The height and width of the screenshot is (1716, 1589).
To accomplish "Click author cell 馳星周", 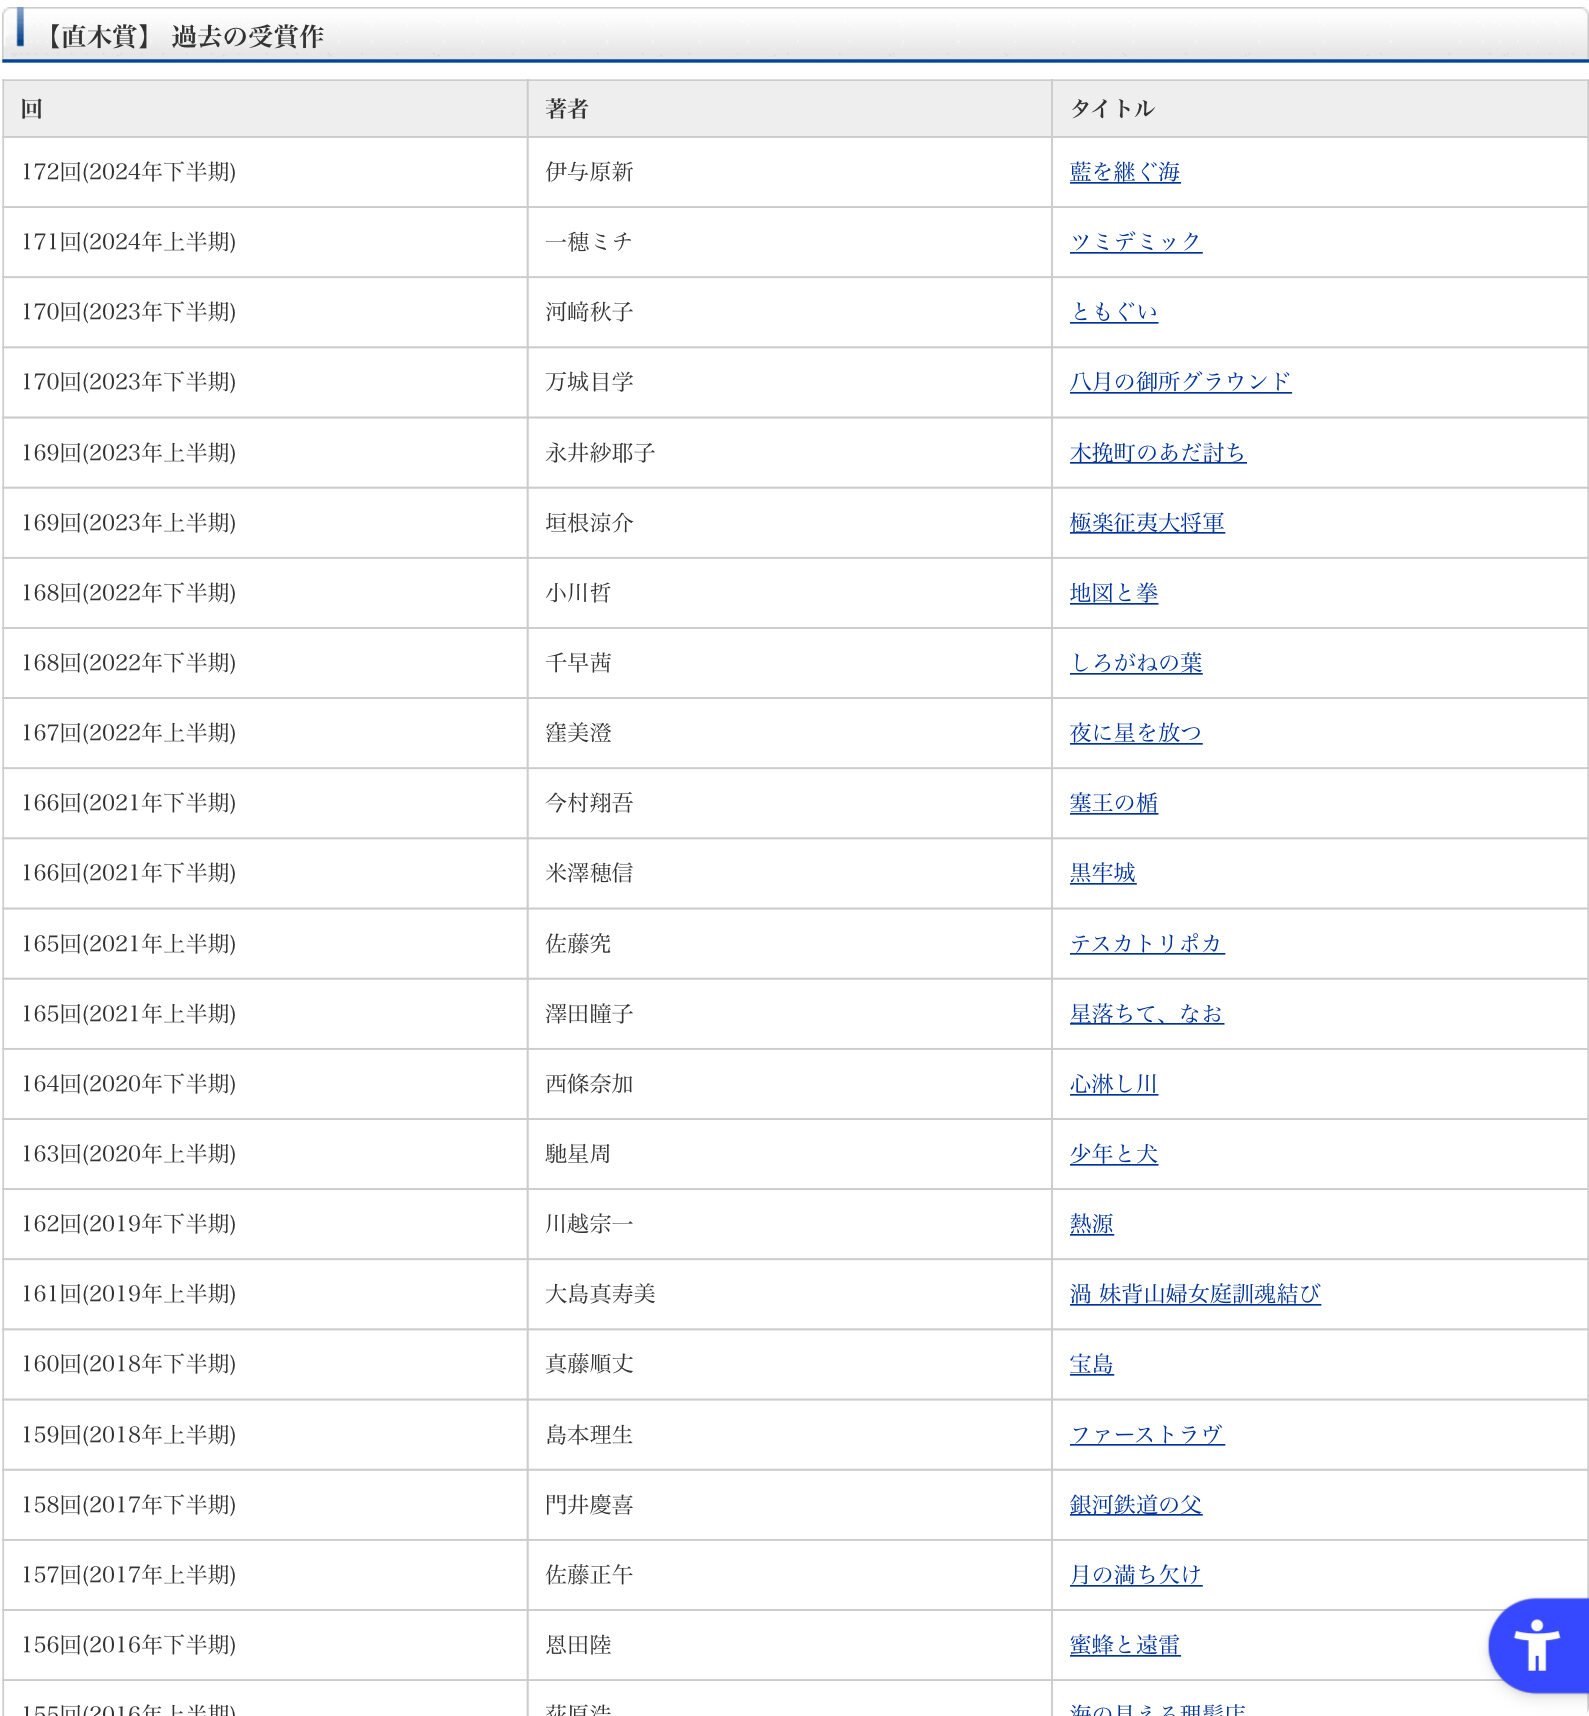I will (x=789, y=1154).
